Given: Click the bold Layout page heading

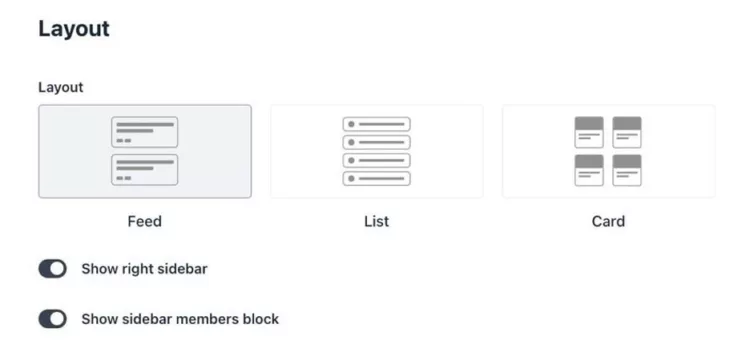Looking at the screenshot, I should click(x=74, y=29).
